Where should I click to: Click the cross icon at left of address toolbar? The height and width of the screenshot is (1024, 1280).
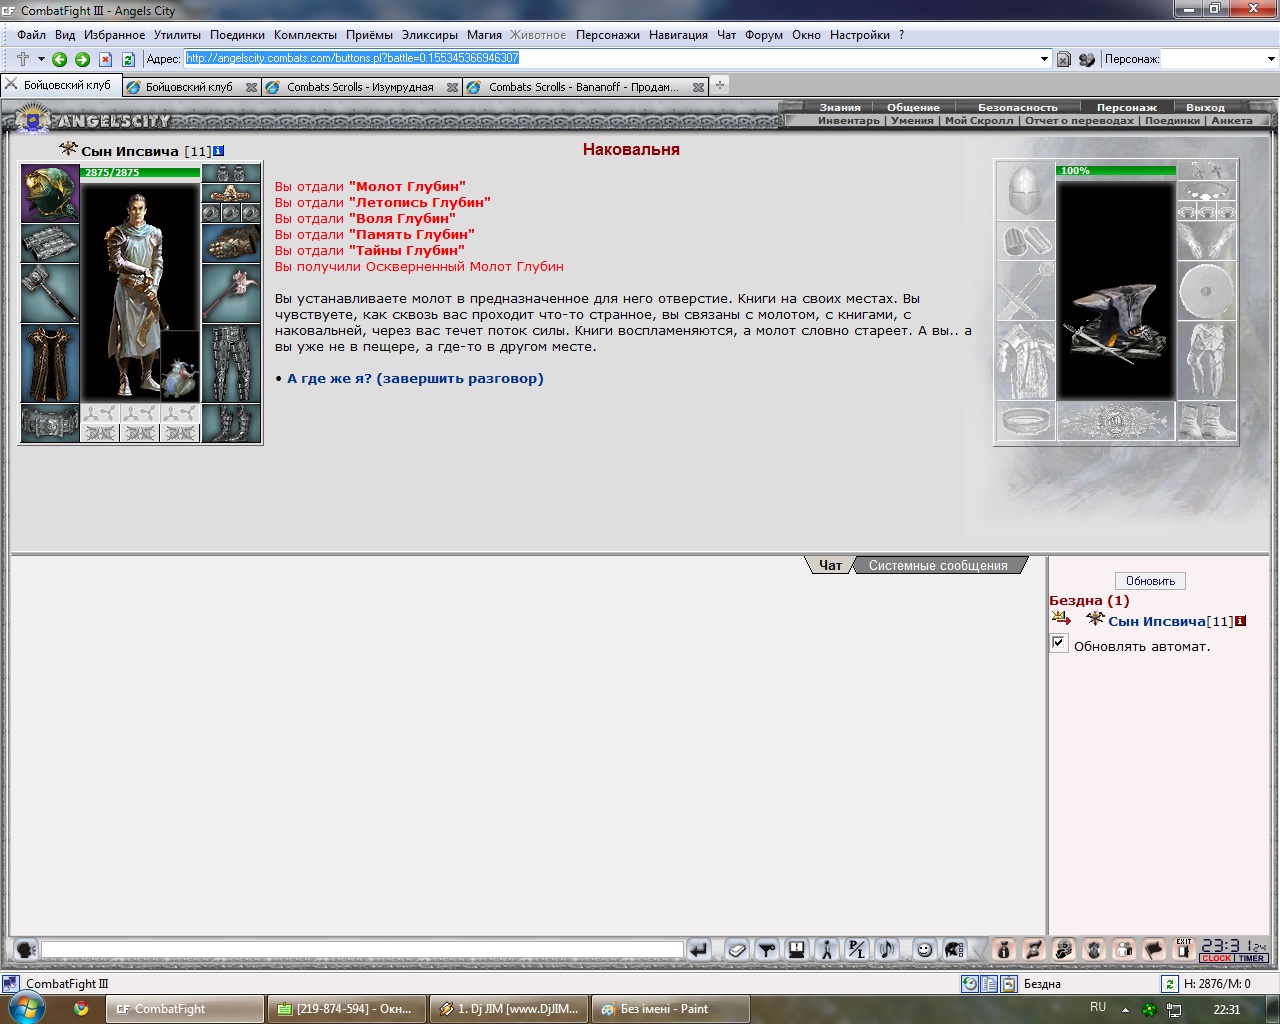[22, 59]
